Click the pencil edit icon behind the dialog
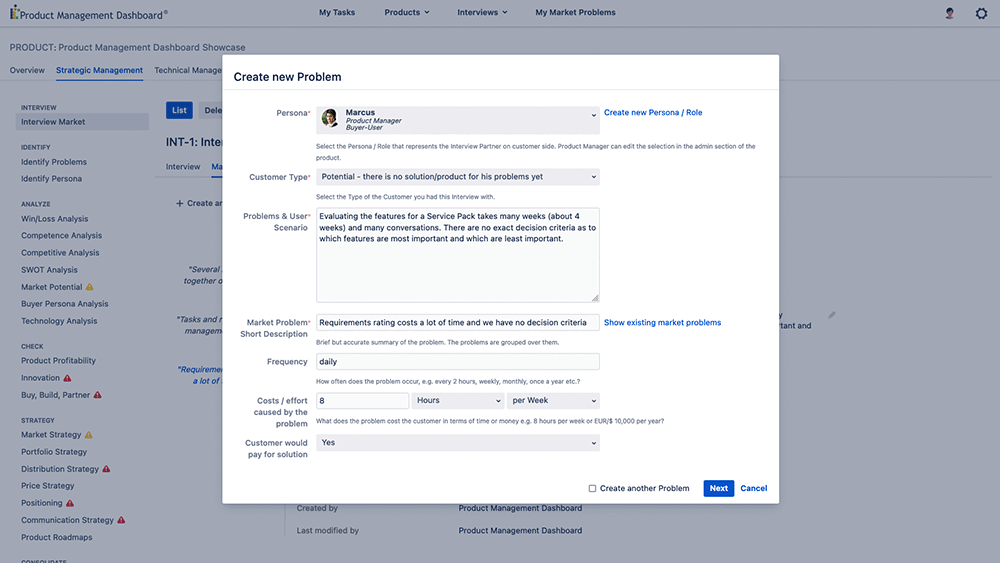Image resolution: width=1000 pixels, height=563 pixels. [832, 315]
